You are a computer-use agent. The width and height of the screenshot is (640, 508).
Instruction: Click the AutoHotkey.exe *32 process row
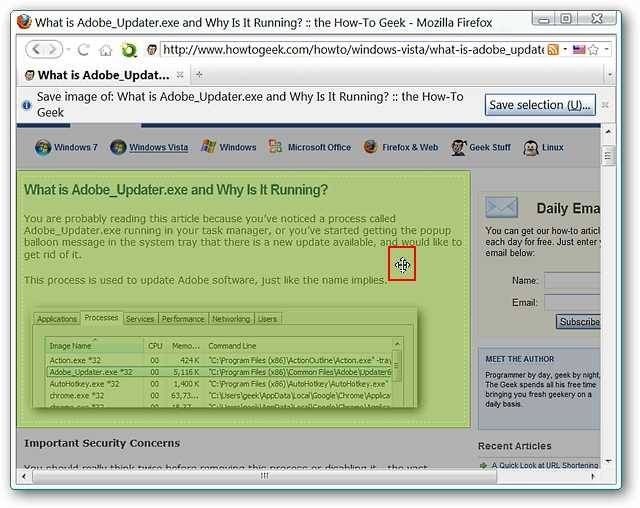pos(220,384)
